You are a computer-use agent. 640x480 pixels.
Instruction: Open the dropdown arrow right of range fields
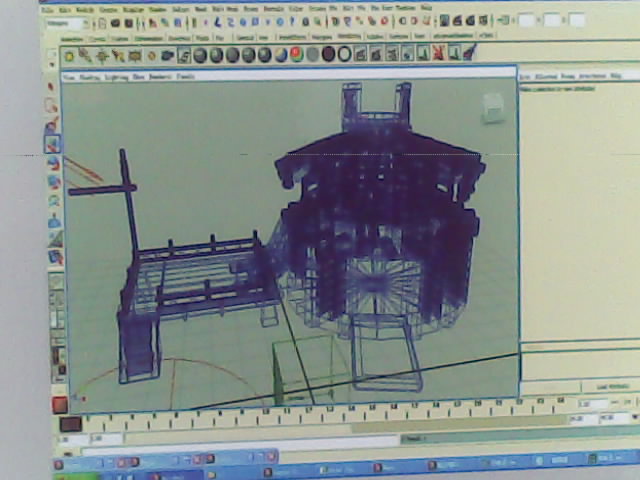tap(635, 417)
